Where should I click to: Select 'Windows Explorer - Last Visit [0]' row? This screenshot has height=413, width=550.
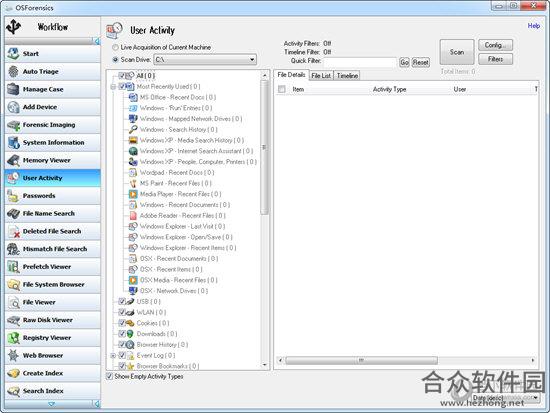click(182, 226)
